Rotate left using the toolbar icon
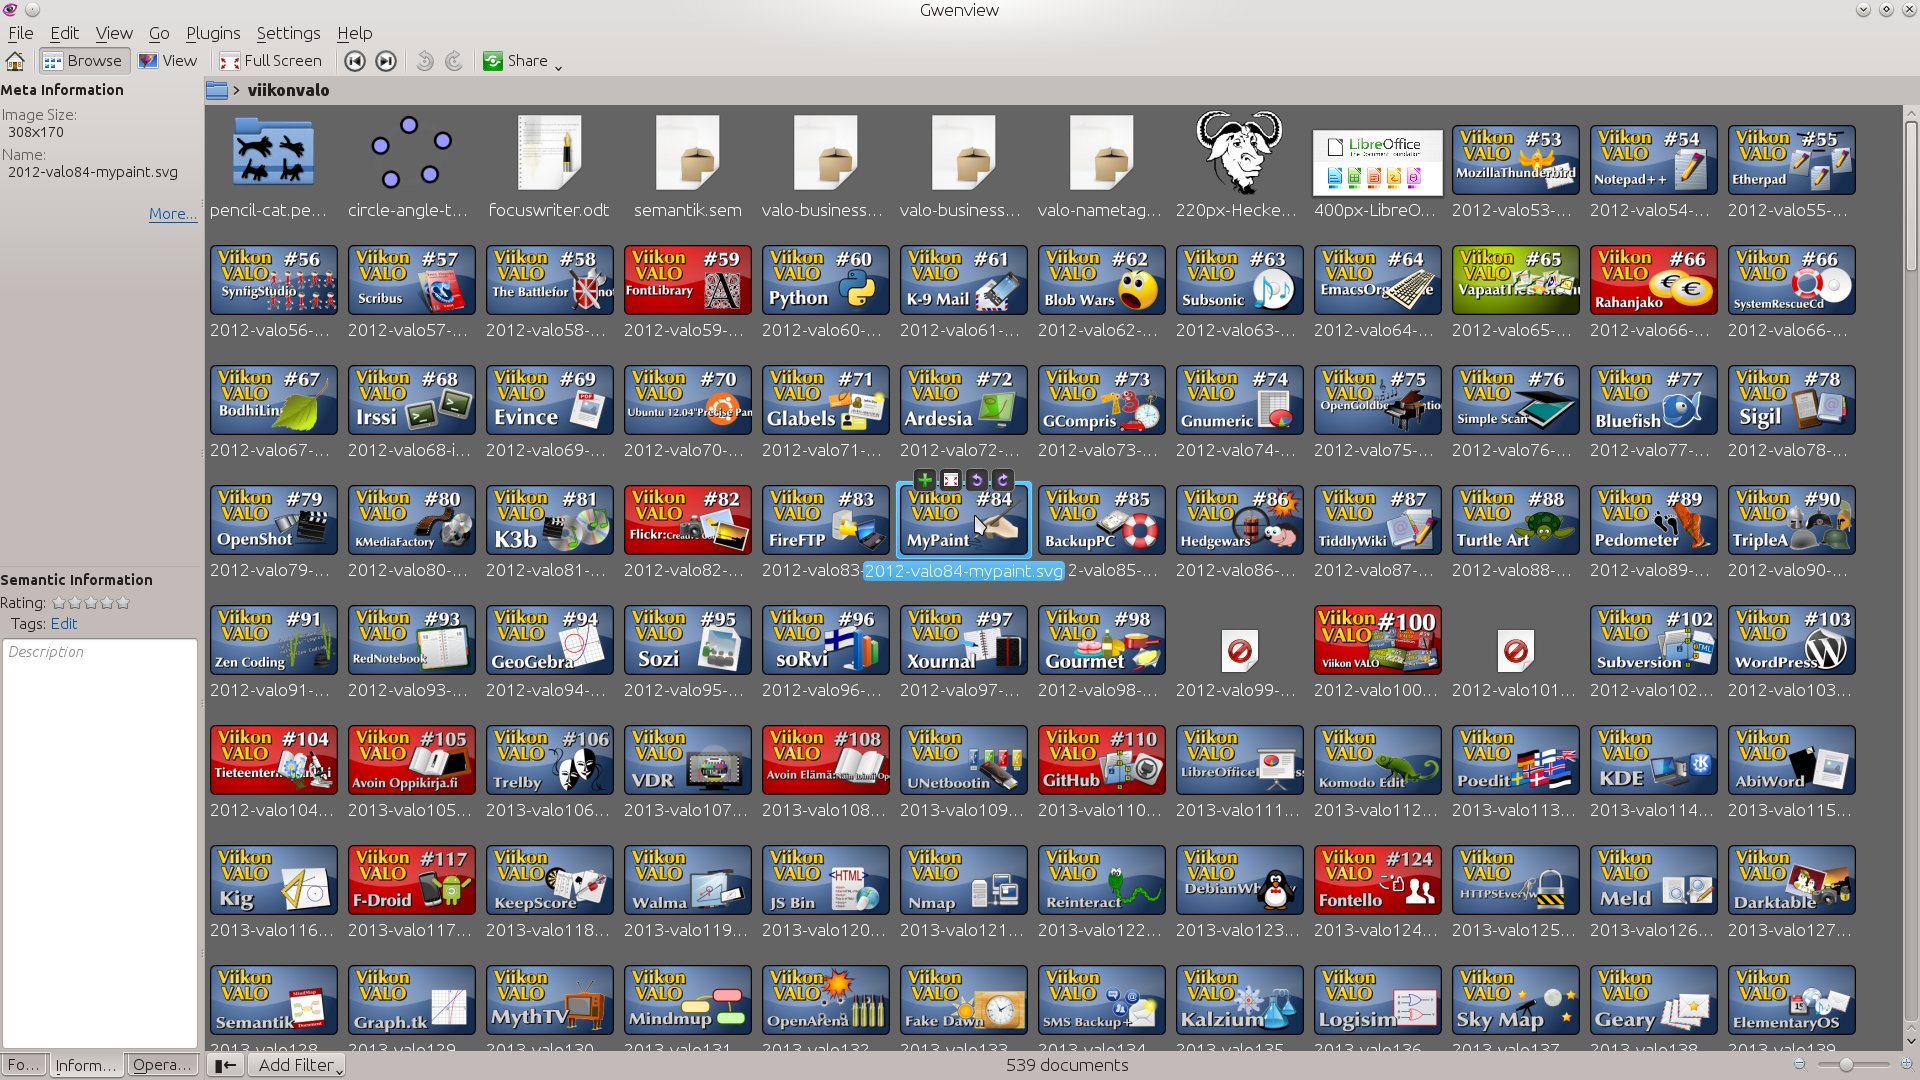1920x1080 pixels. (x=425, y=61)
